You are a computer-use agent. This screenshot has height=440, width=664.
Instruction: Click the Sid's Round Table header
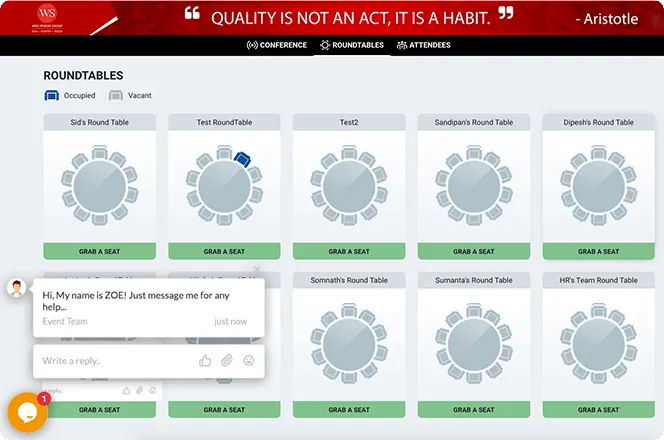point(100,122)
